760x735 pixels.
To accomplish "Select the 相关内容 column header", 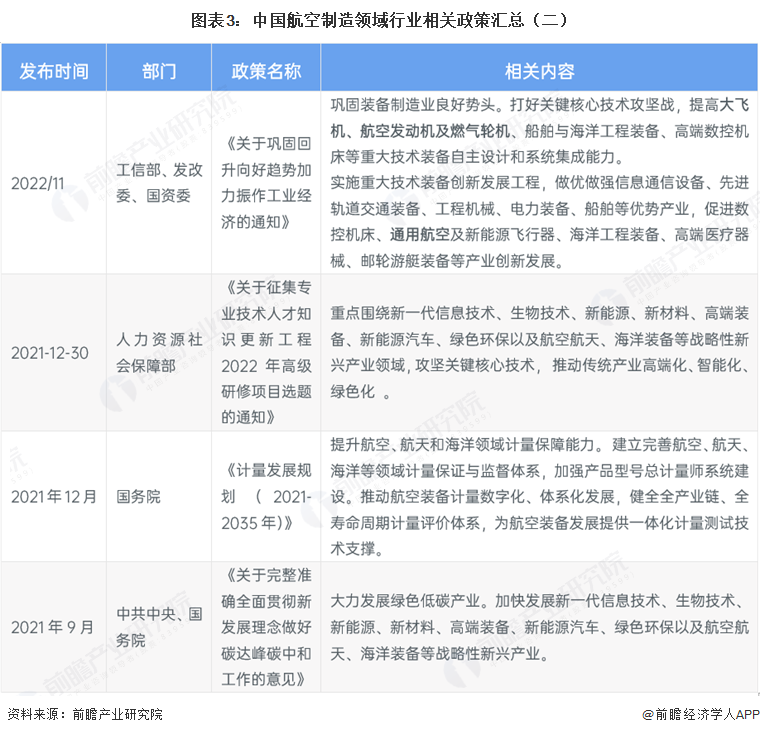I will tap(539, 71).
